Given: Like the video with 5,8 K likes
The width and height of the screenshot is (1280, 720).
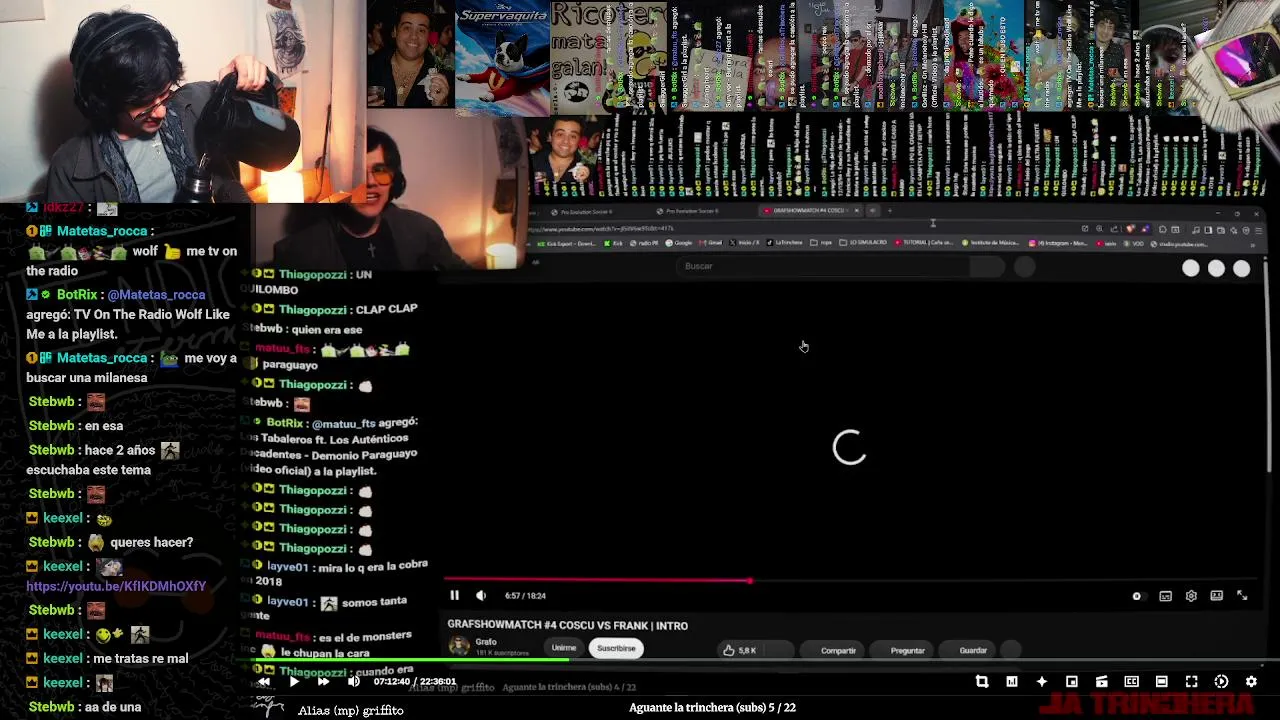Looking at the screenshot, I should click(740, 650).
